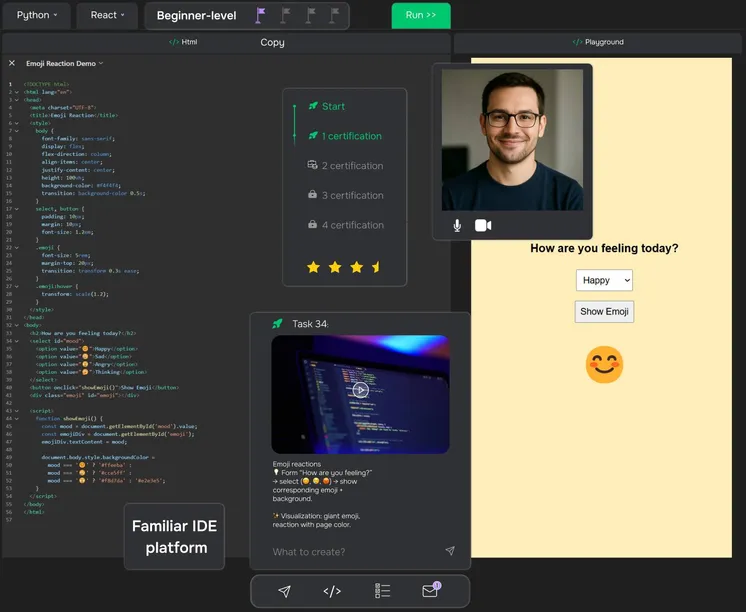The image size is (746, 612).
Task: Collapse the .emoji fold at line 22
Action: tap(17, 247)
